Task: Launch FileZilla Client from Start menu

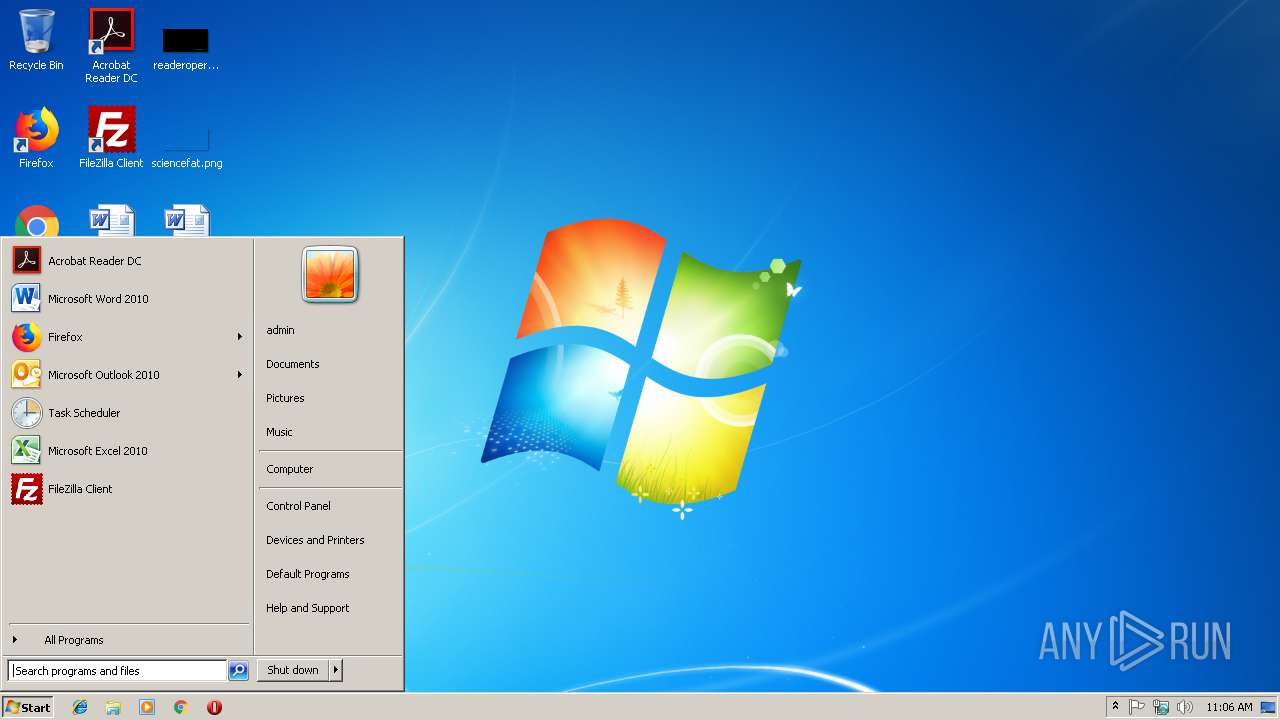Action: pyautogui.click(x=127, y=489)
